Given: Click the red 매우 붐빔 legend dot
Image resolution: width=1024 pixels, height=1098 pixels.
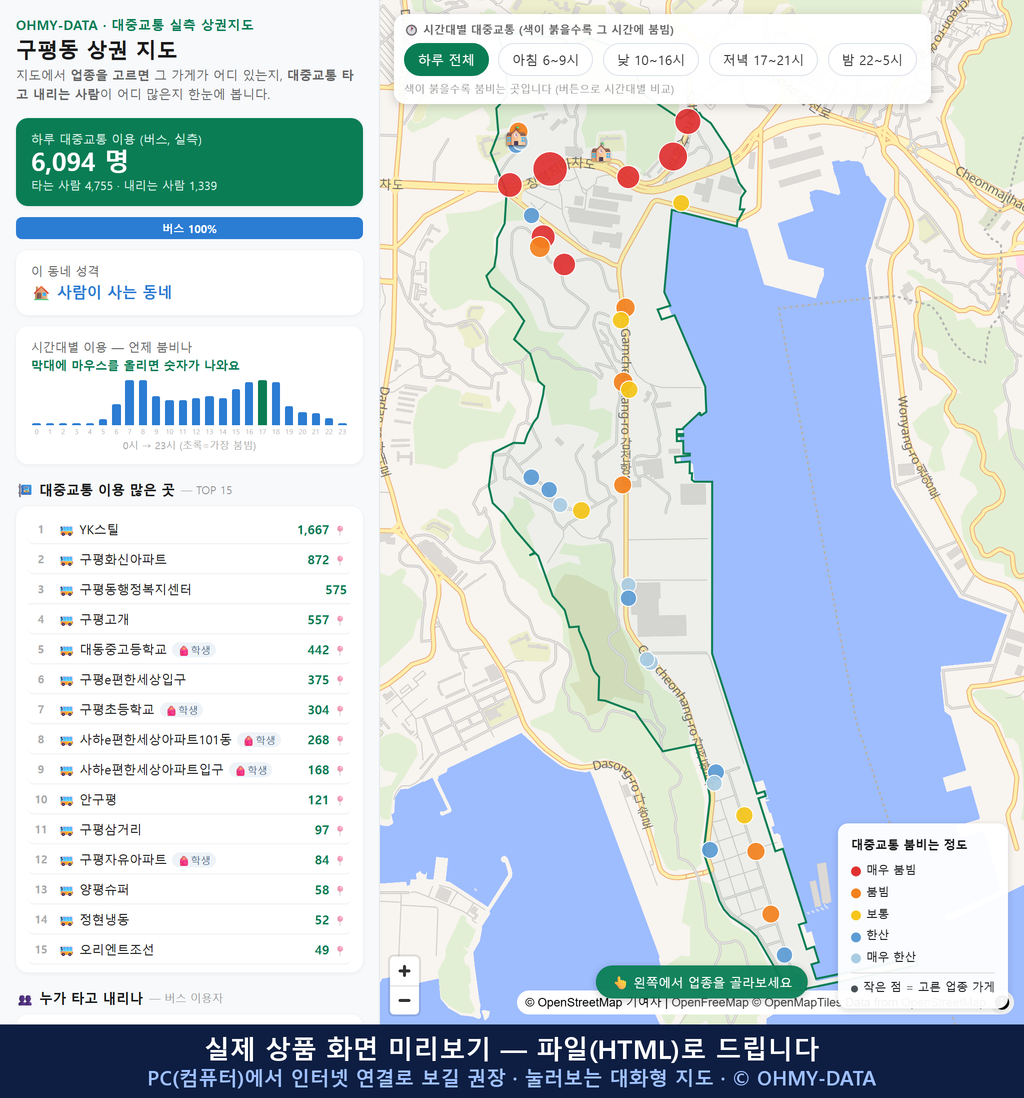Looking at the screenshot, I should [x=855, y=870].
